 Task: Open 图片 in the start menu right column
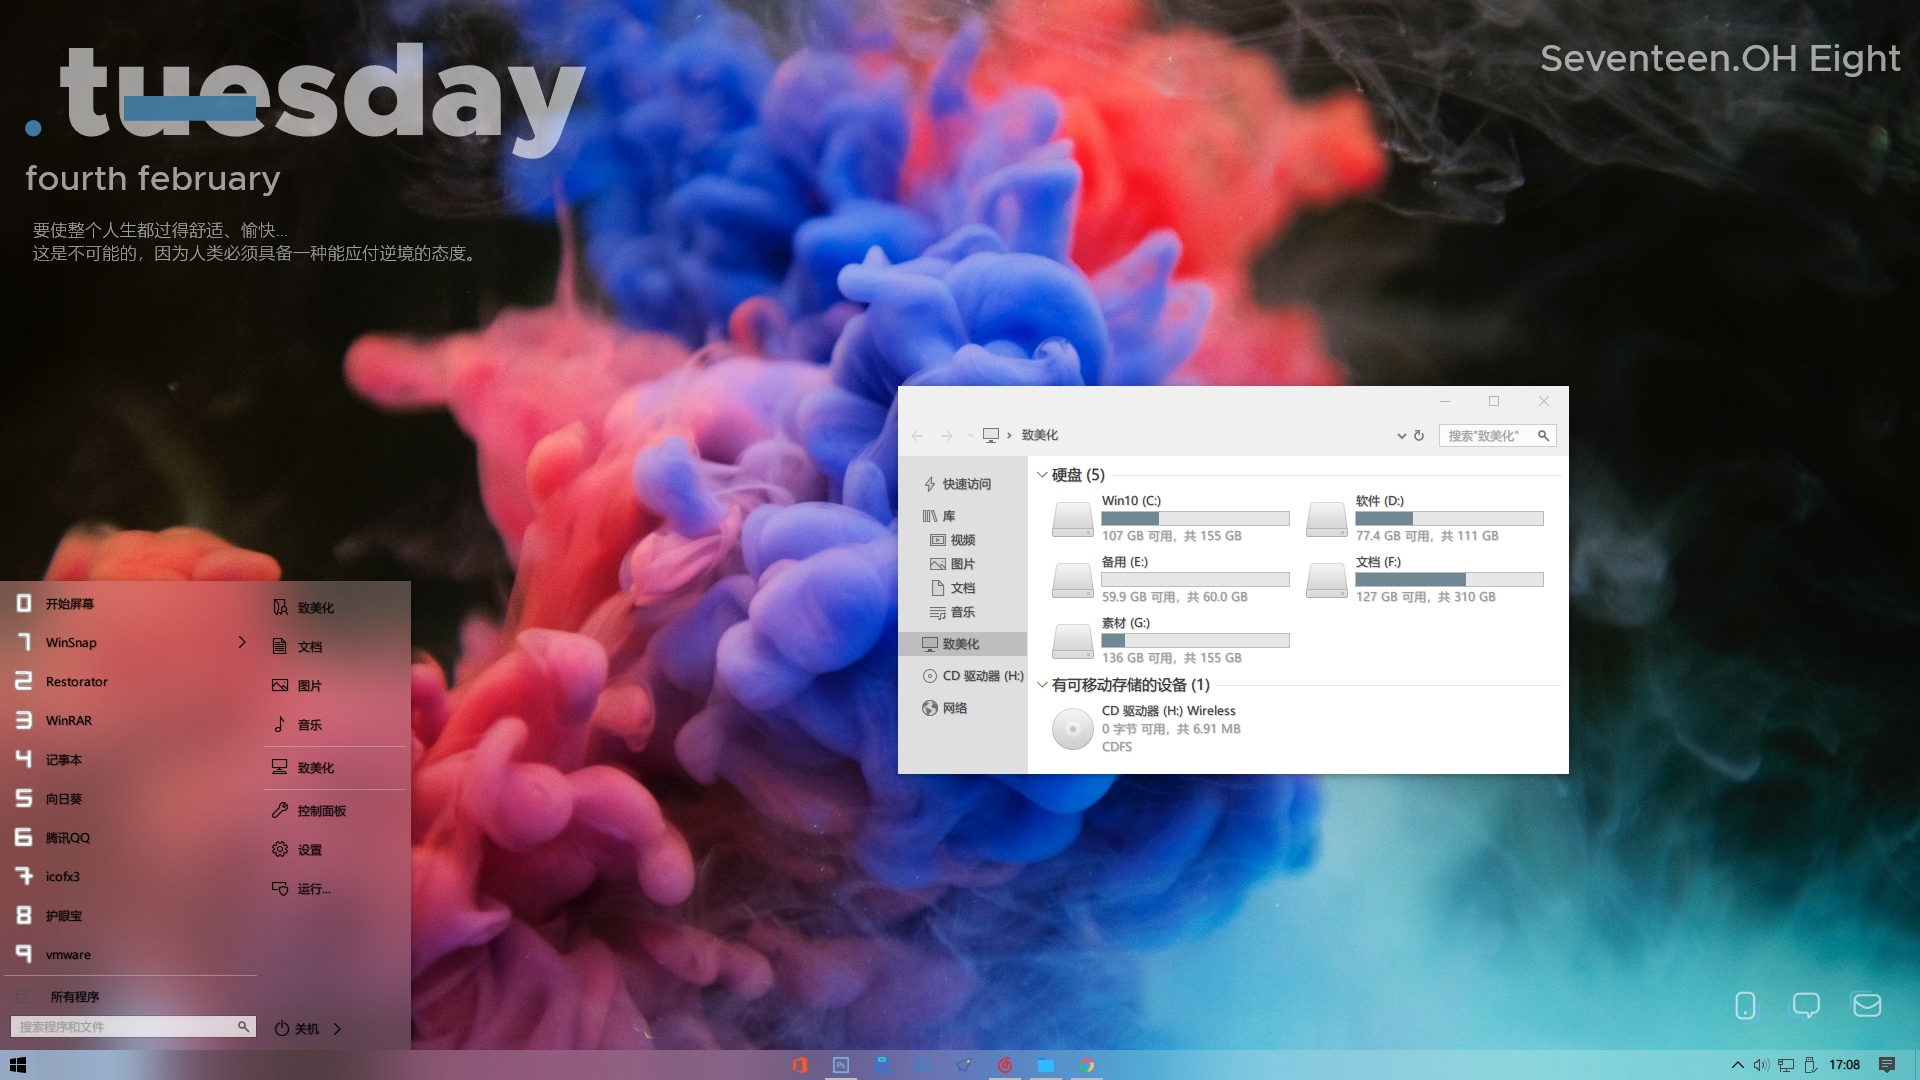335,686
